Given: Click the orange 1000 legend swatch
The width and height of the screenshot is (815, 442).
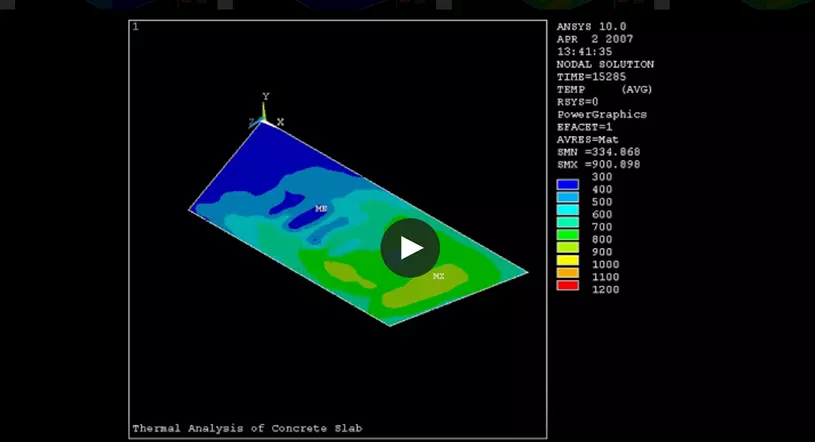Looking at the screenshot, I should point(568,272).
